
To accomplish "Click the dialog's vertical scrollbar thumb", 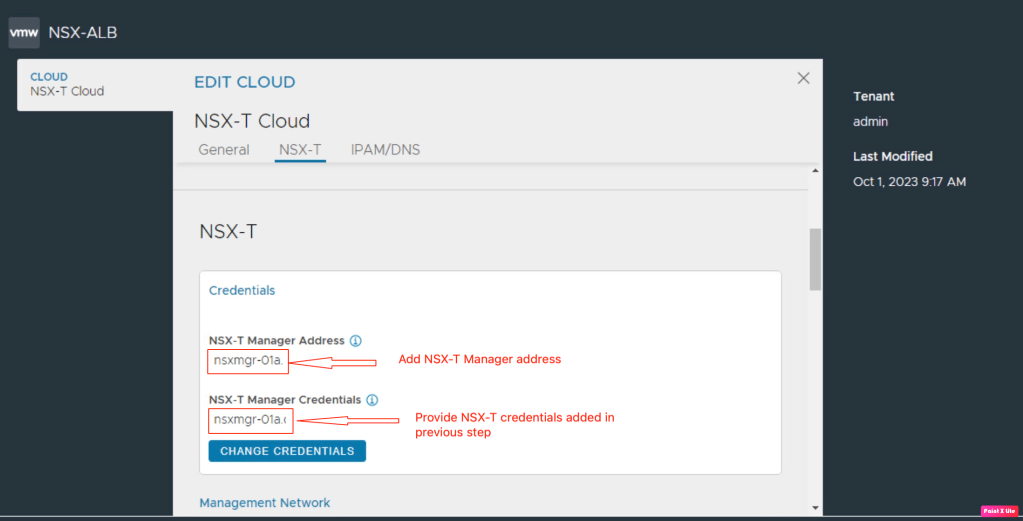I will (815, 258).
